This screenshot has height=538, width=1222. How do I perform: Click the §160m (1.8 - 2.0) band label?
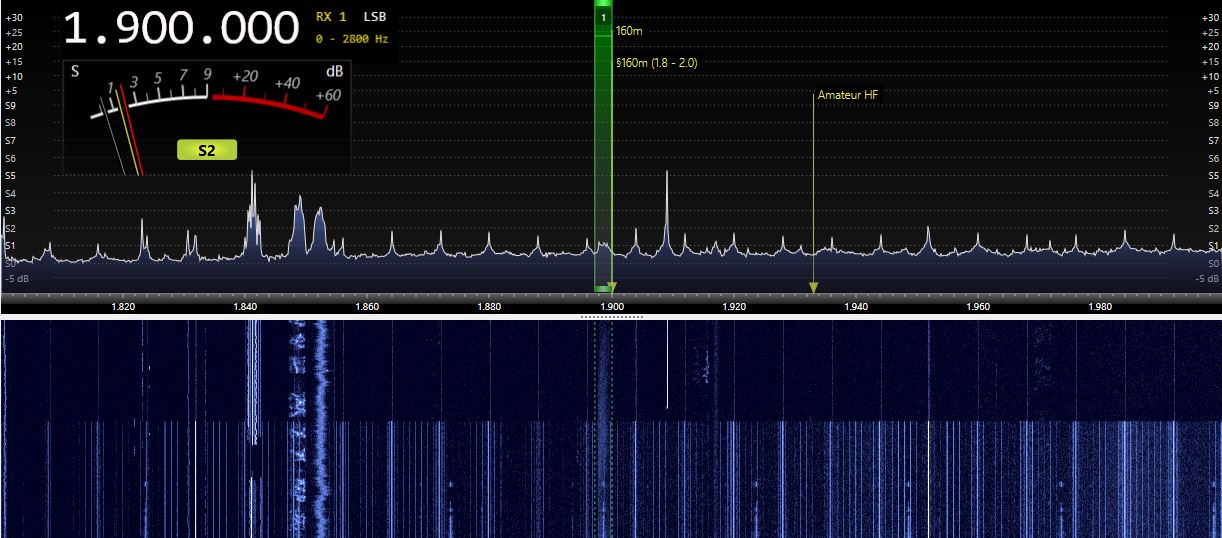658,63
